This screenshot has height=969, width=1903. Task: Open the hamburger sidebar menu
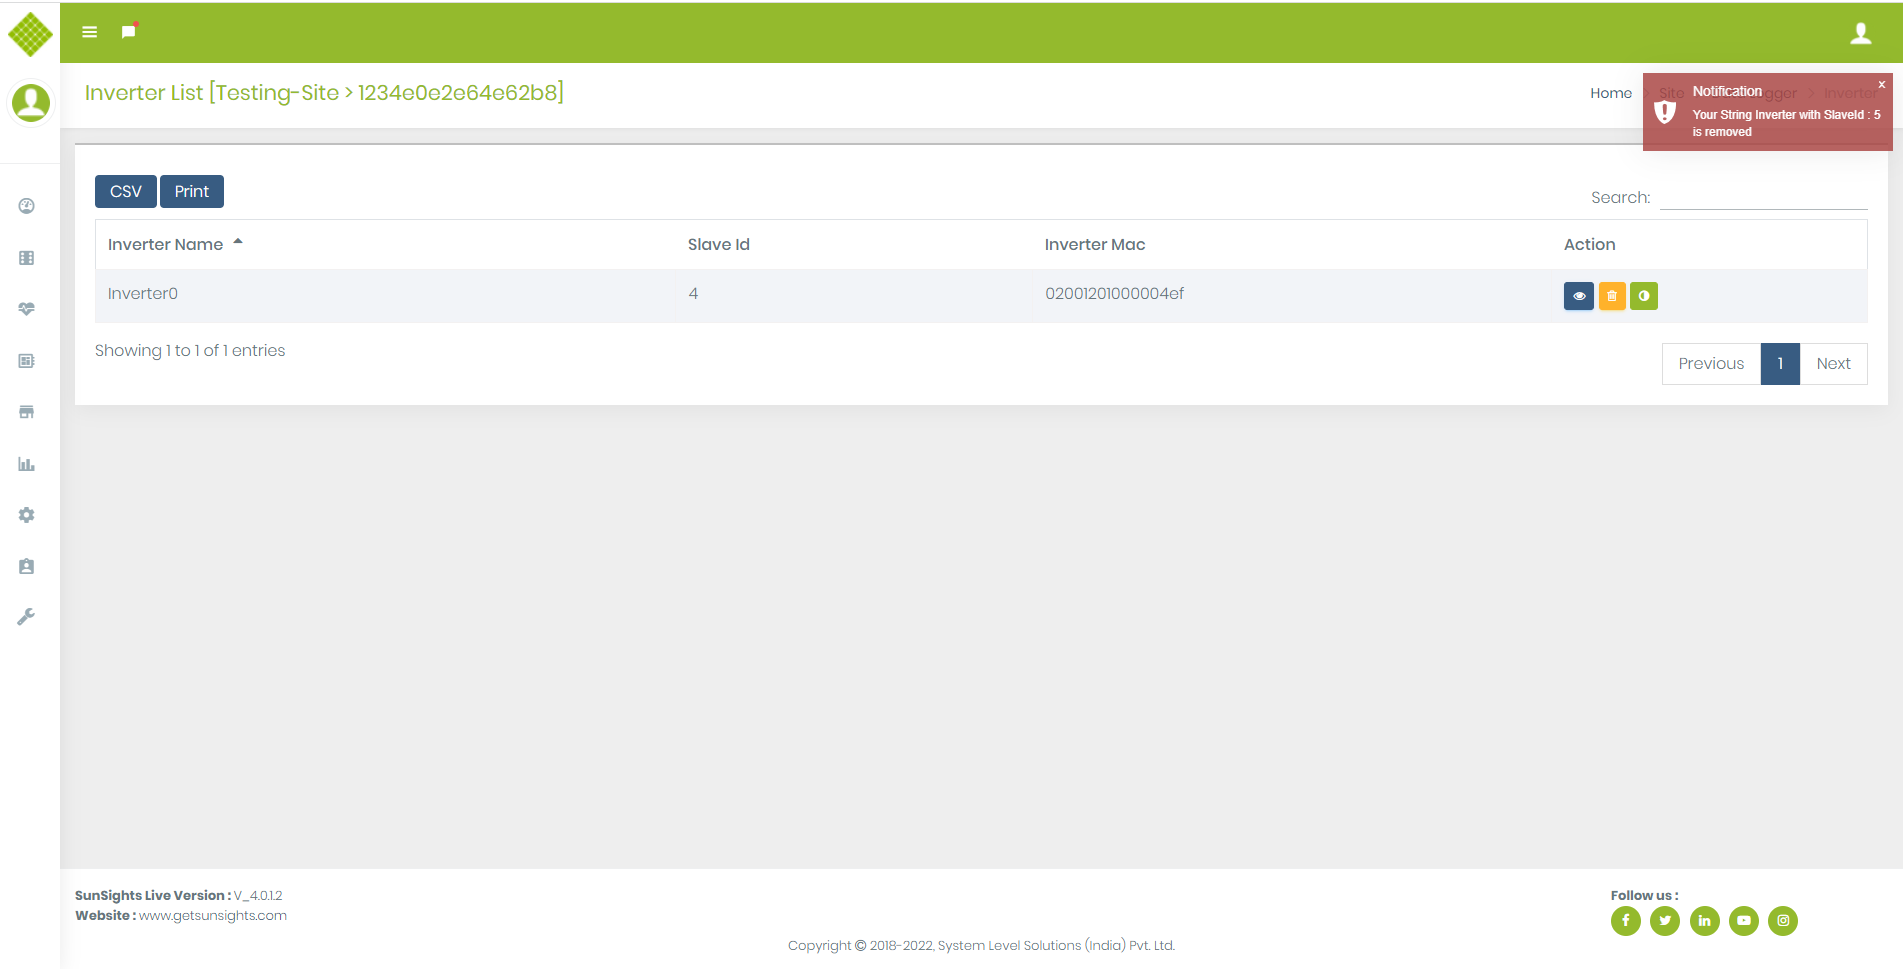point(89,32)
